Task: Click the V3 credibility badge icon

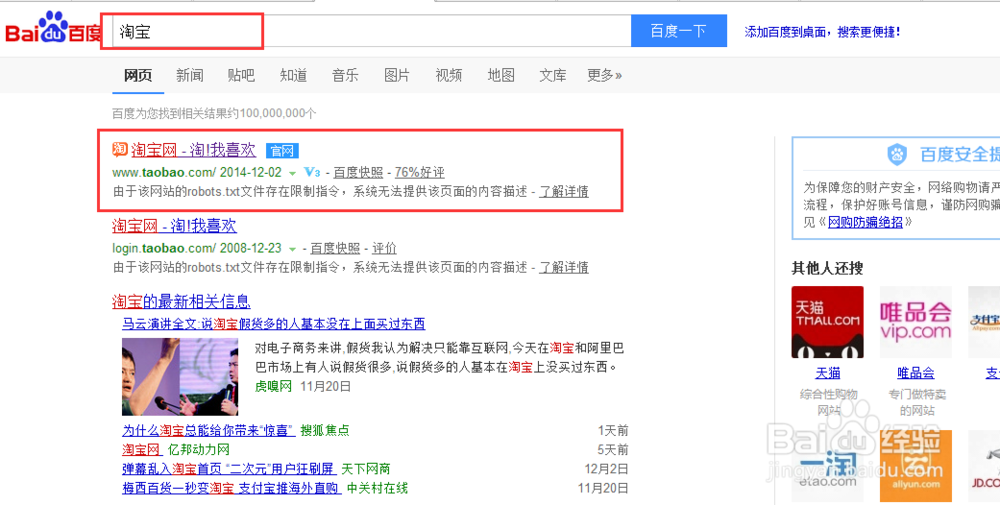Action: 312,172
